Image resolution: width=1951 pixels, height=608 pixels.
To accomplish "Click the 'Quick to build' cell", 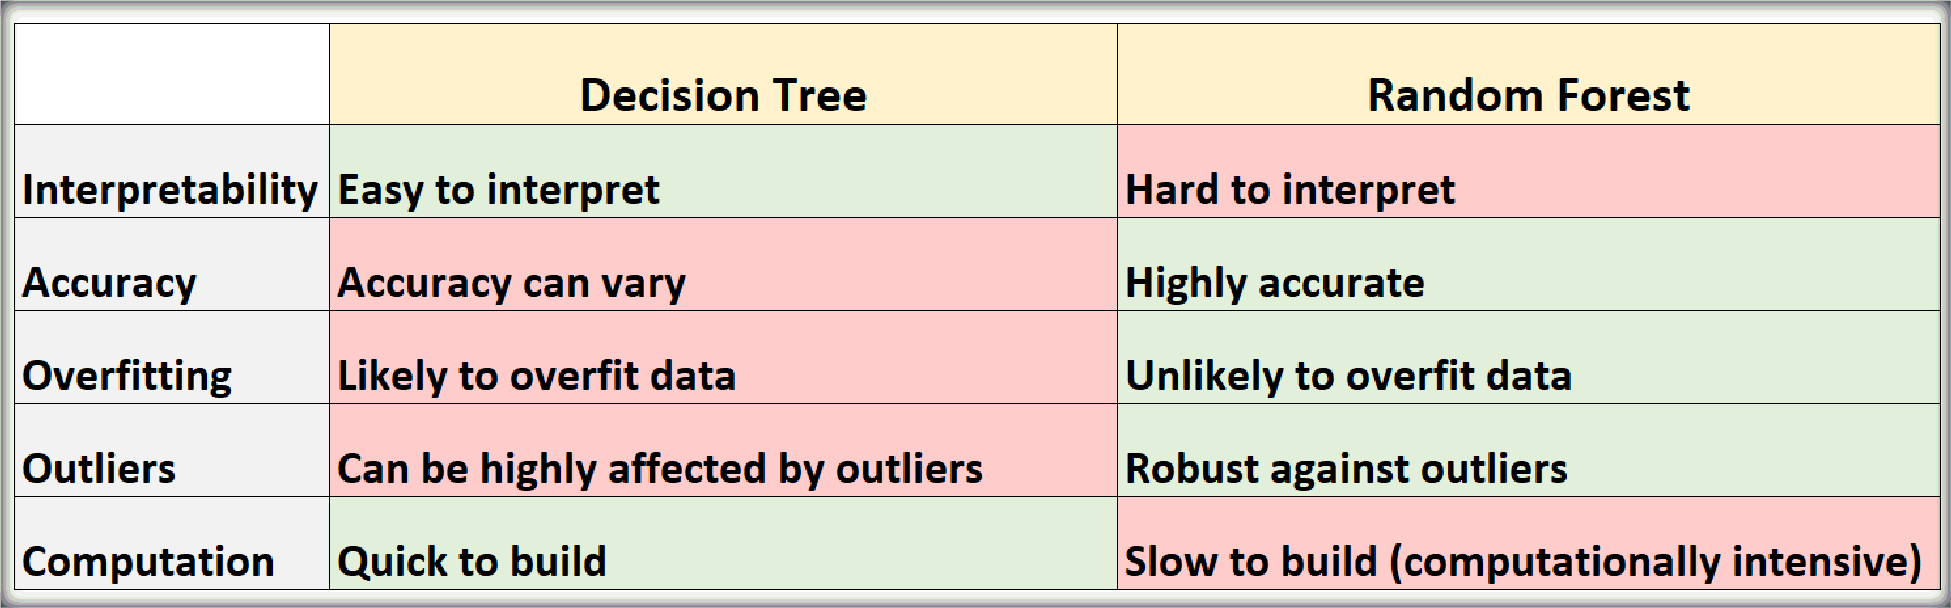I will [723, 543].
